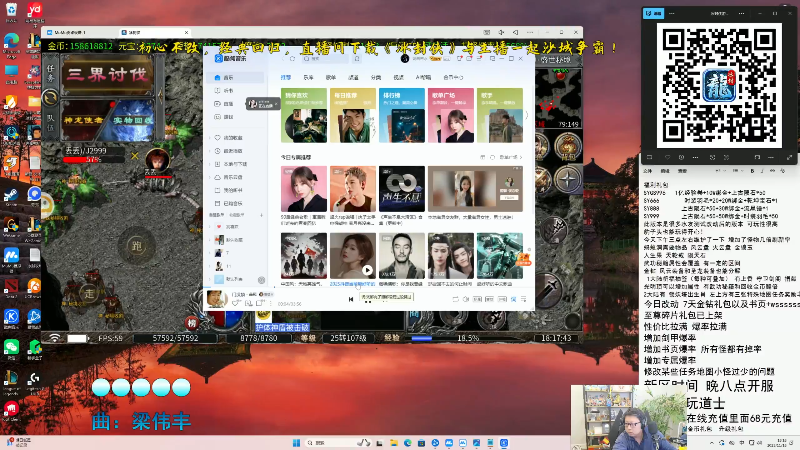
Task: Switch to the video tab in music player
Action: point(398,78)
